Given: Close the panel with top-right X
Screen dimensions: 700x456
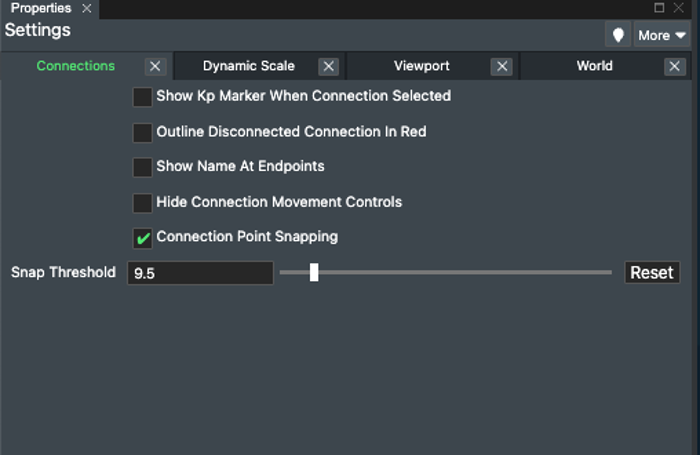Looking at the screenshot, I should pos(679,8).
